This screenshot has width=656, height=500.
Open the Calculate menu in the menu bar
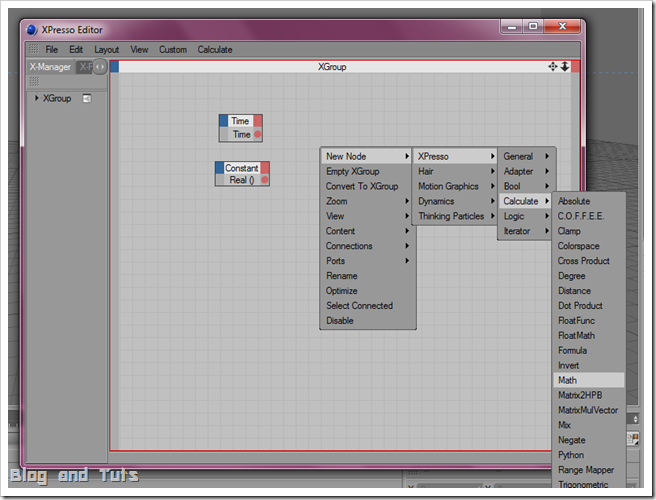(215, 50)
